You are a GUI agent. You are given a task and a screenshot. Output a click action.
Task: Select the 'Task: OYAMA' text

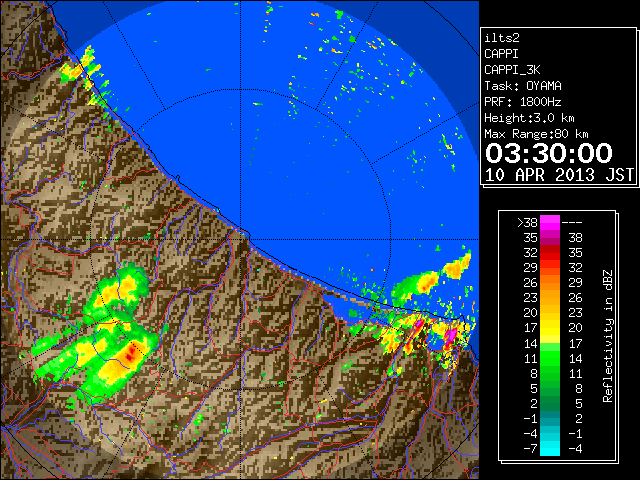(x=523, y=86)
